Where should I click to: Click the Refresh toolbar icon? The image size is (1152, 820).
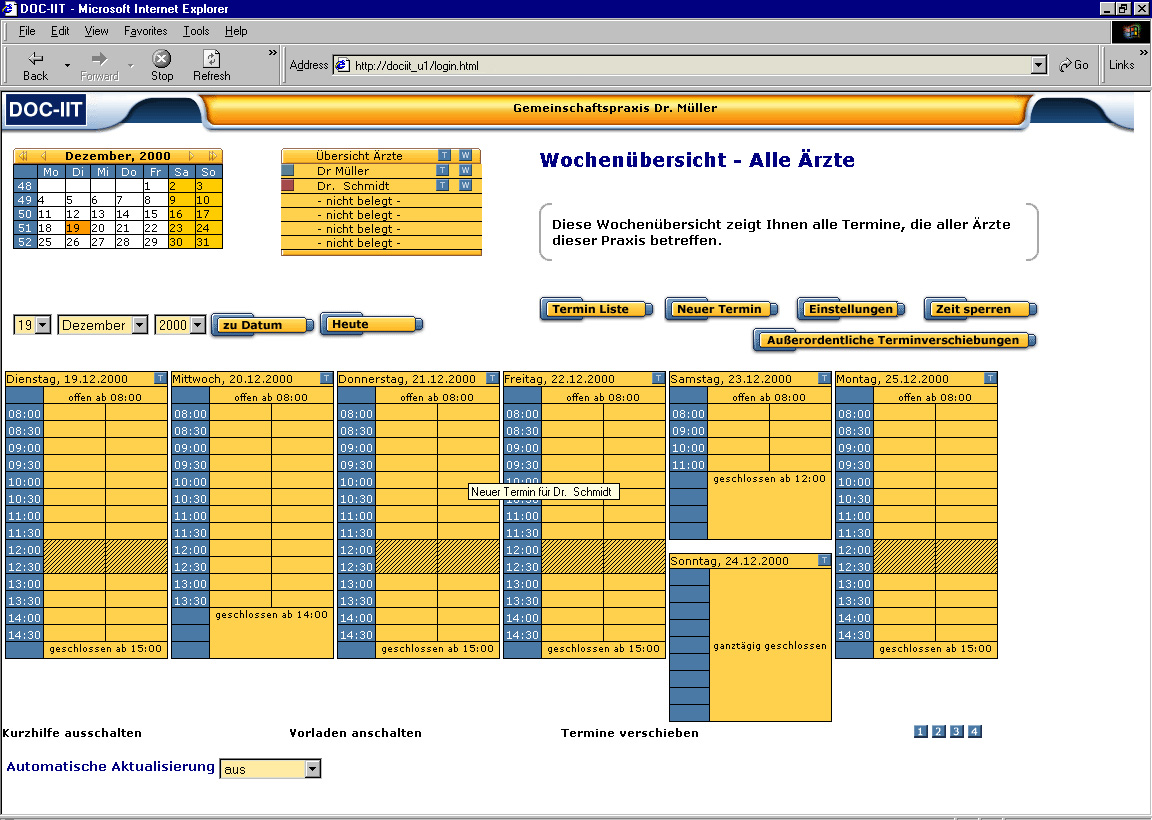pos(212,59)
